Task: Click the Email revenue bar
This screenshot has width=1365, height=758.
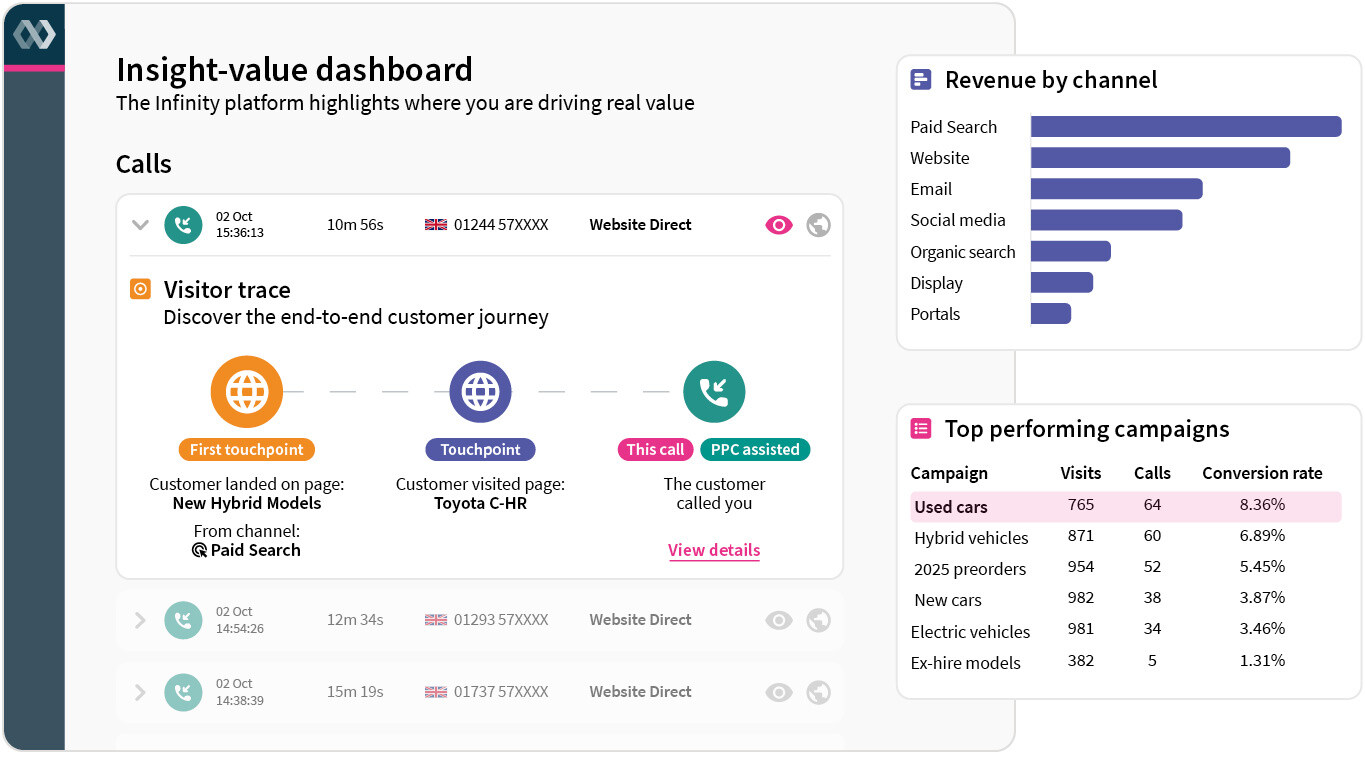Action: pyautogui.click(x=1117, y=189)
